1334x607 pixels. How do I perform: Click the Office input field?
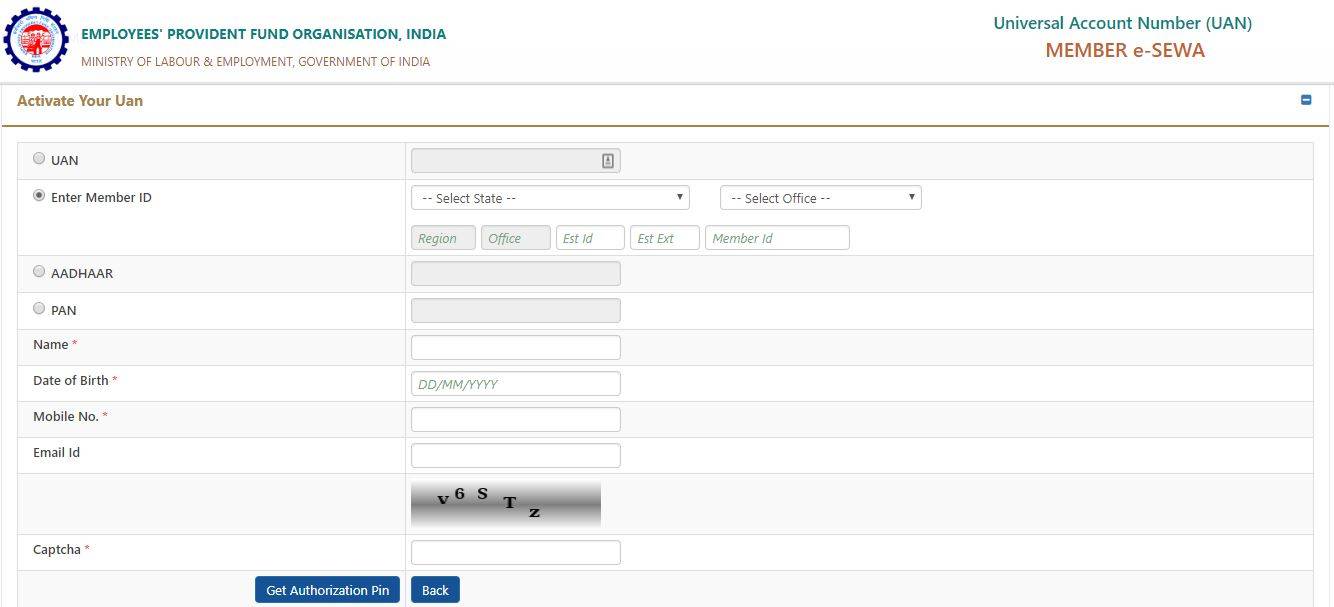tap(516, 238)
